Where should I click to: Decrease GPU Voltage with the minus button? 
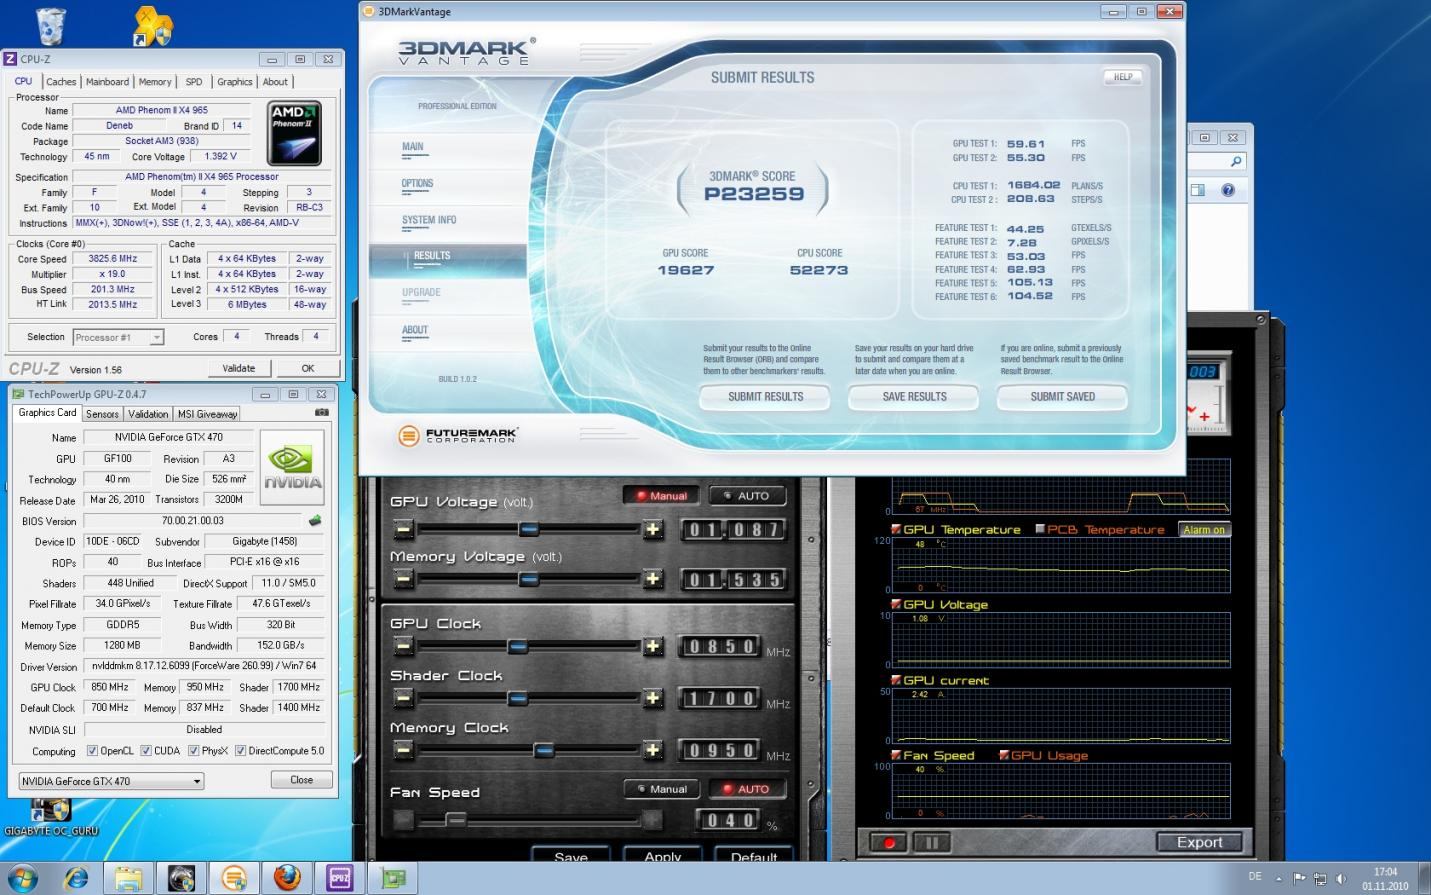coord(403,529)
